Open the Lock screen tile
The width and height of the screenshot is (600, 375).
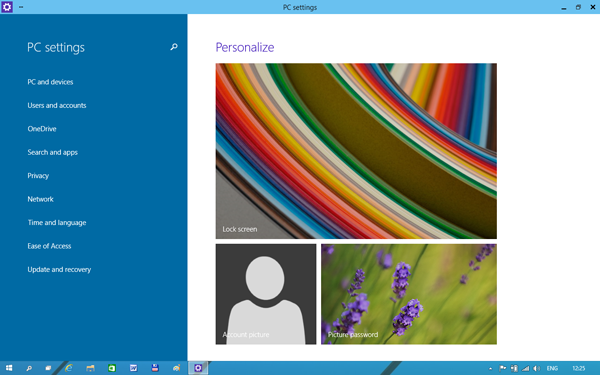point(356,151)
